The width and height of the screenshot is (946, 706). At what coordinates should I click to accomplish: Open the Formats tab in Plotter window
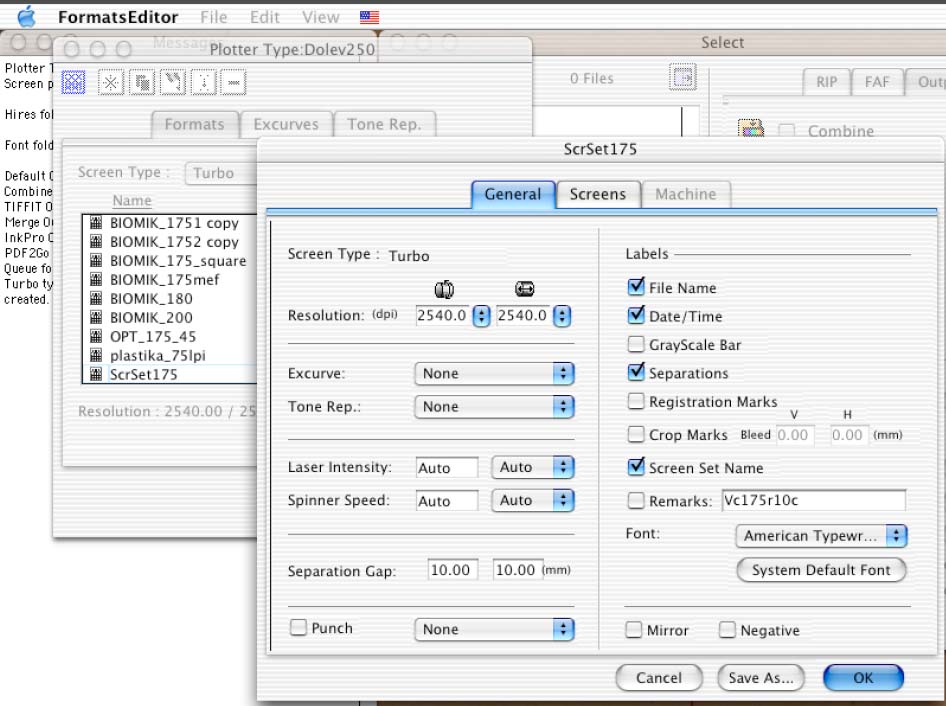coord(194,124)
